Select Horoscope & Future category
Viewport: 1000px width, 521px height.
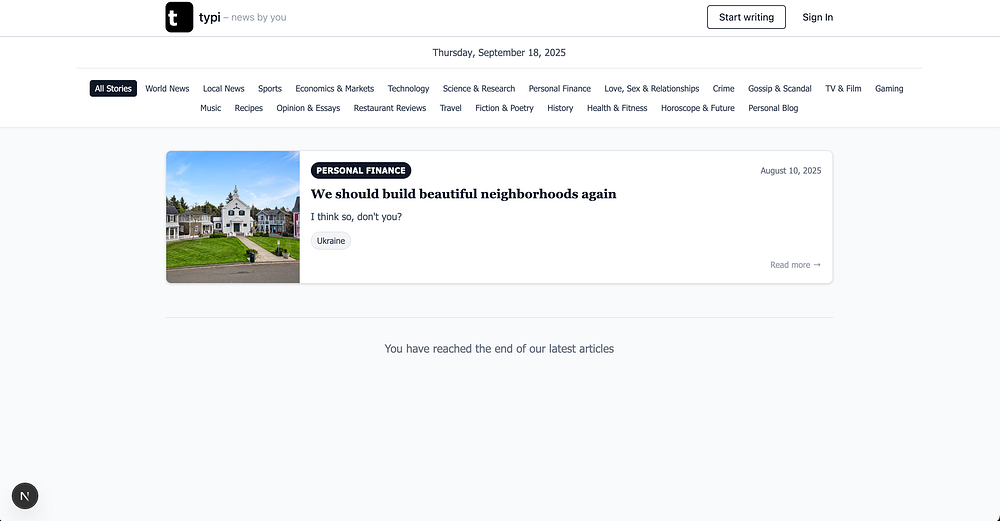(x=698, y=108)
